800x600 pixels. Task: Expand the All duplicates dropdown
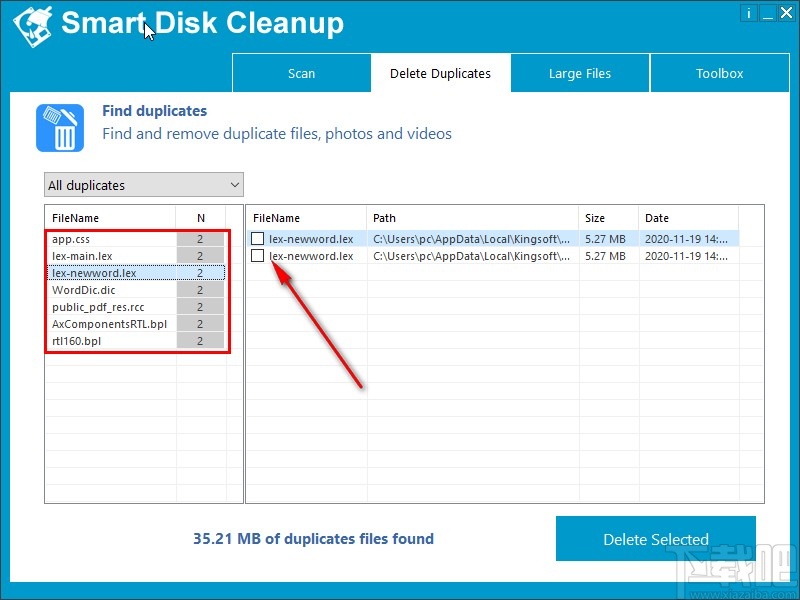(144, 185)
